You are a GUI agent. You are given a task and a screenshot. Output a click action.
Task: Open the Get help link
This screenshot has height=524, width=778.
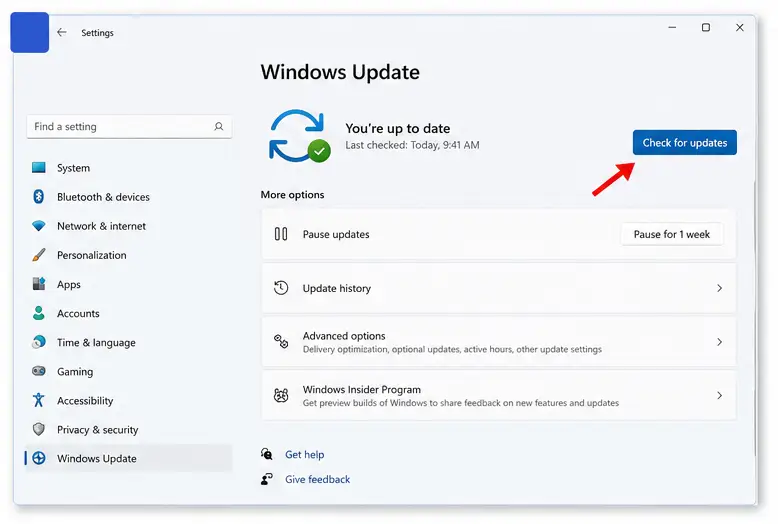click(x=304, y=454)
